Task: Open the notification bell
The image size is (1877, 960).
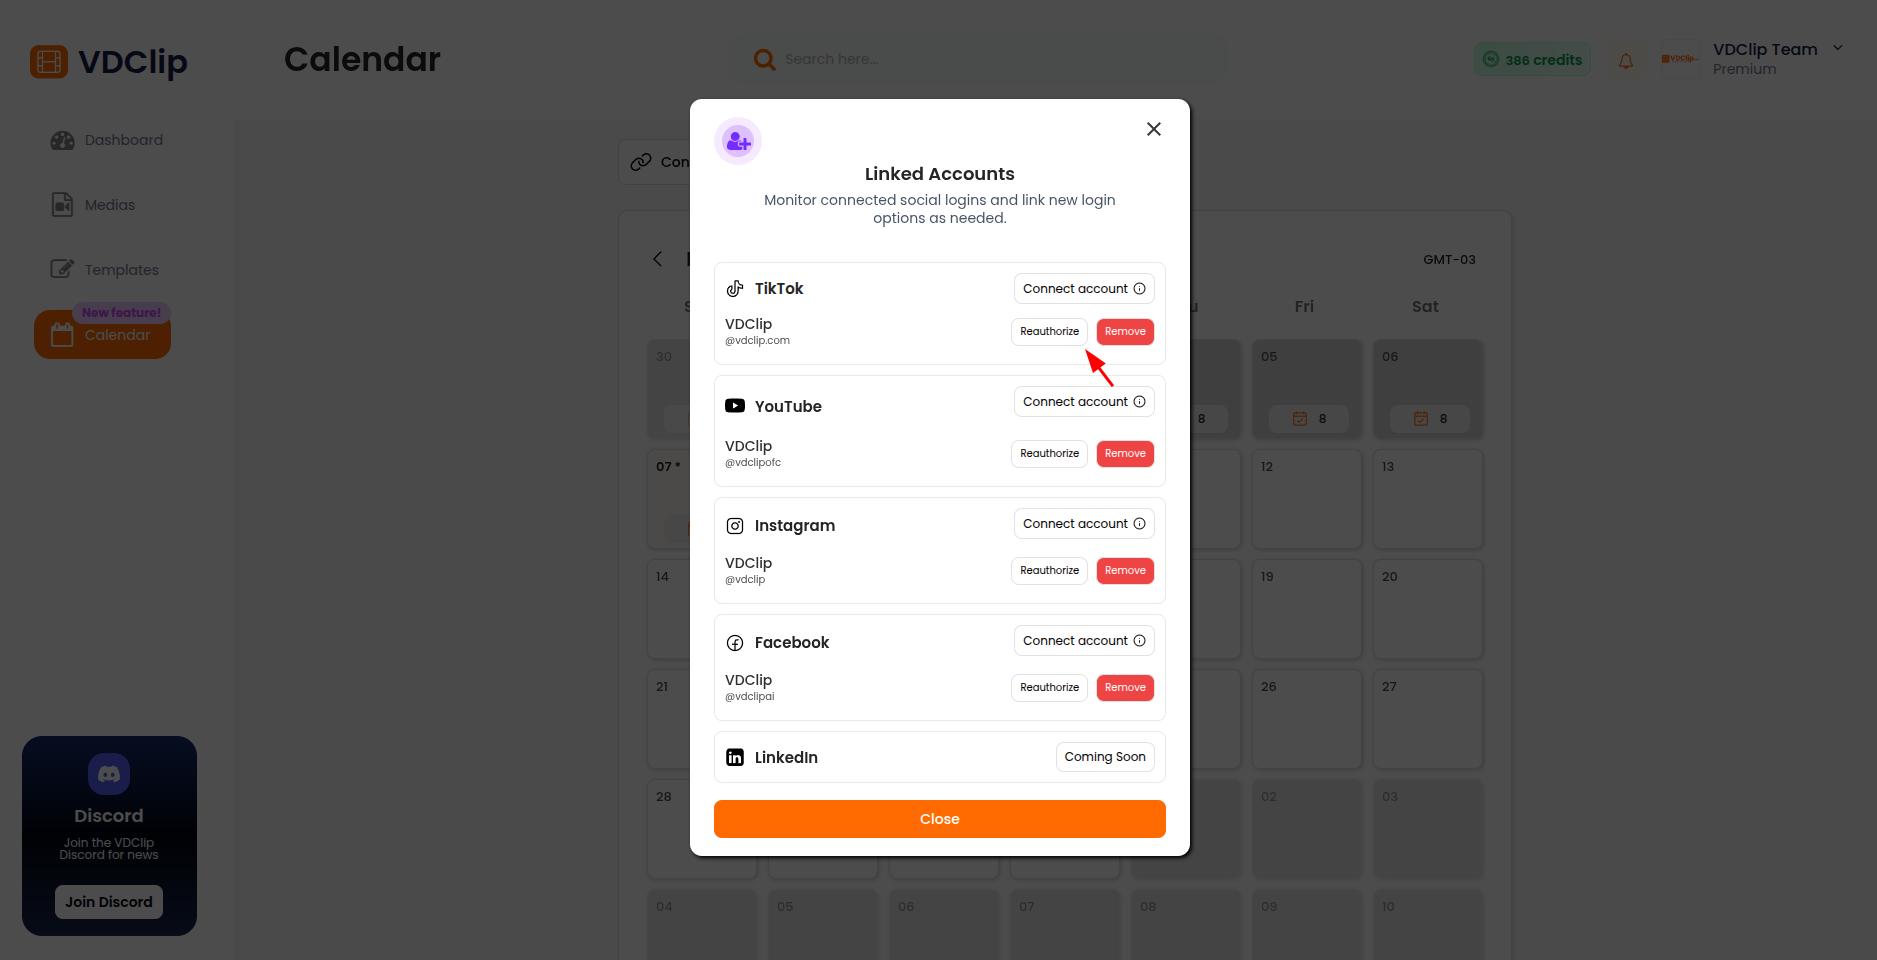Action: tap(1625, 60)
